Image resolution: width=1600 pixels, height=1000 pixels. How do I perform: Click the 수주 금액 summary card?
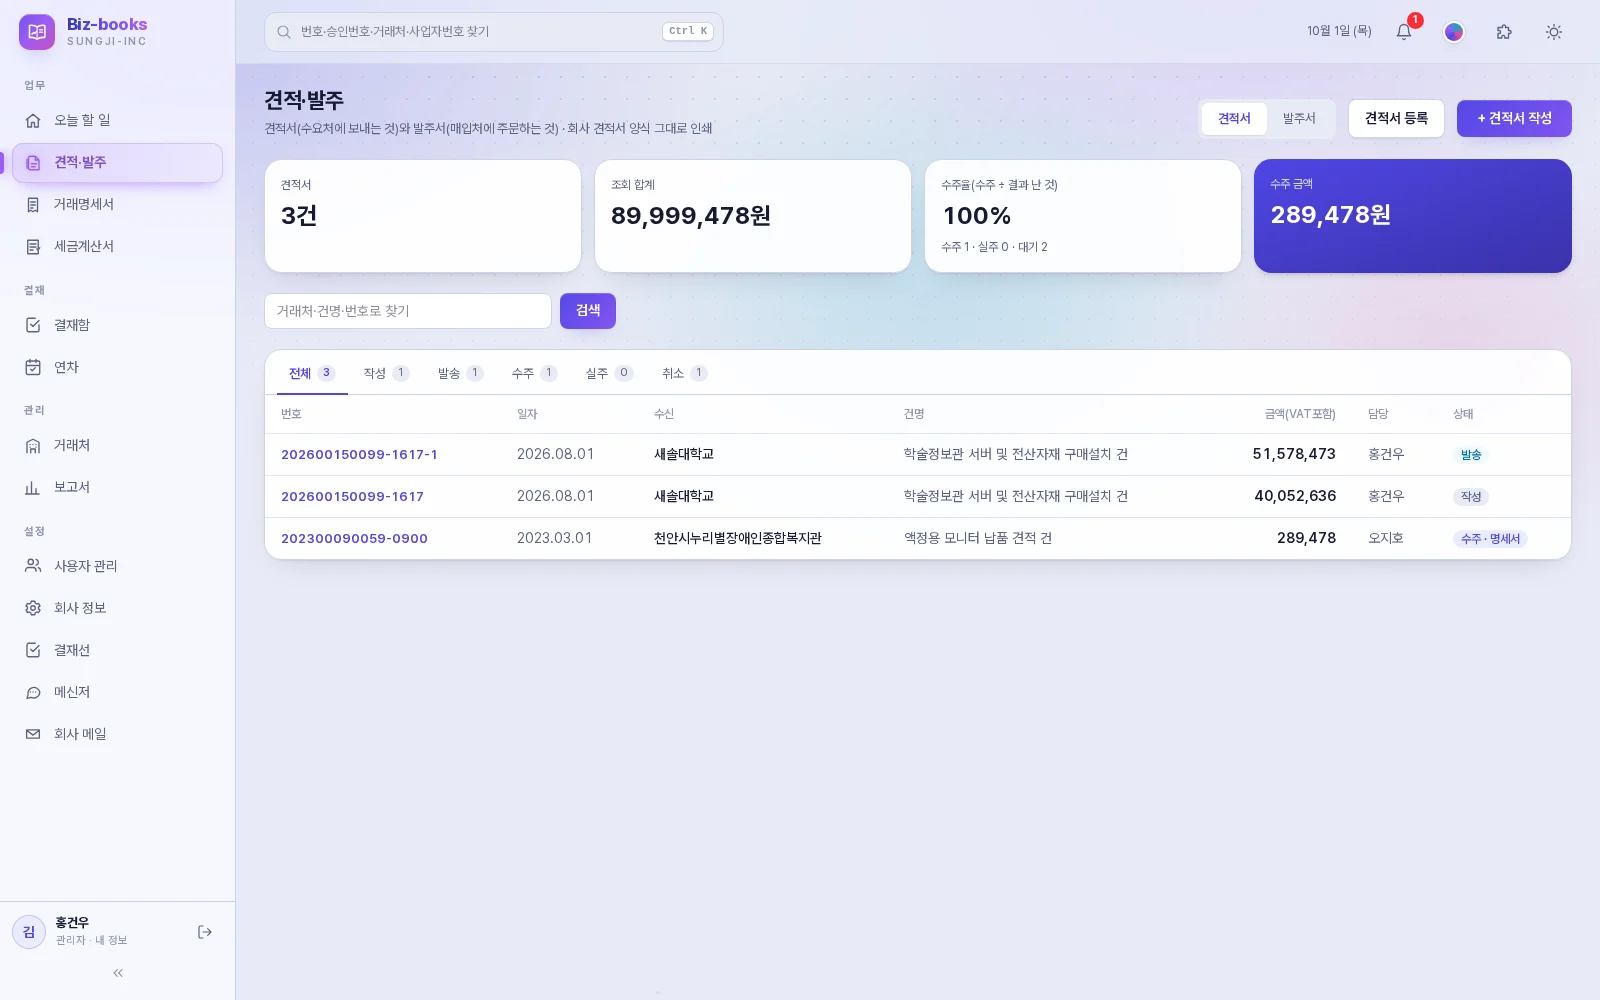pos(1413,216)
